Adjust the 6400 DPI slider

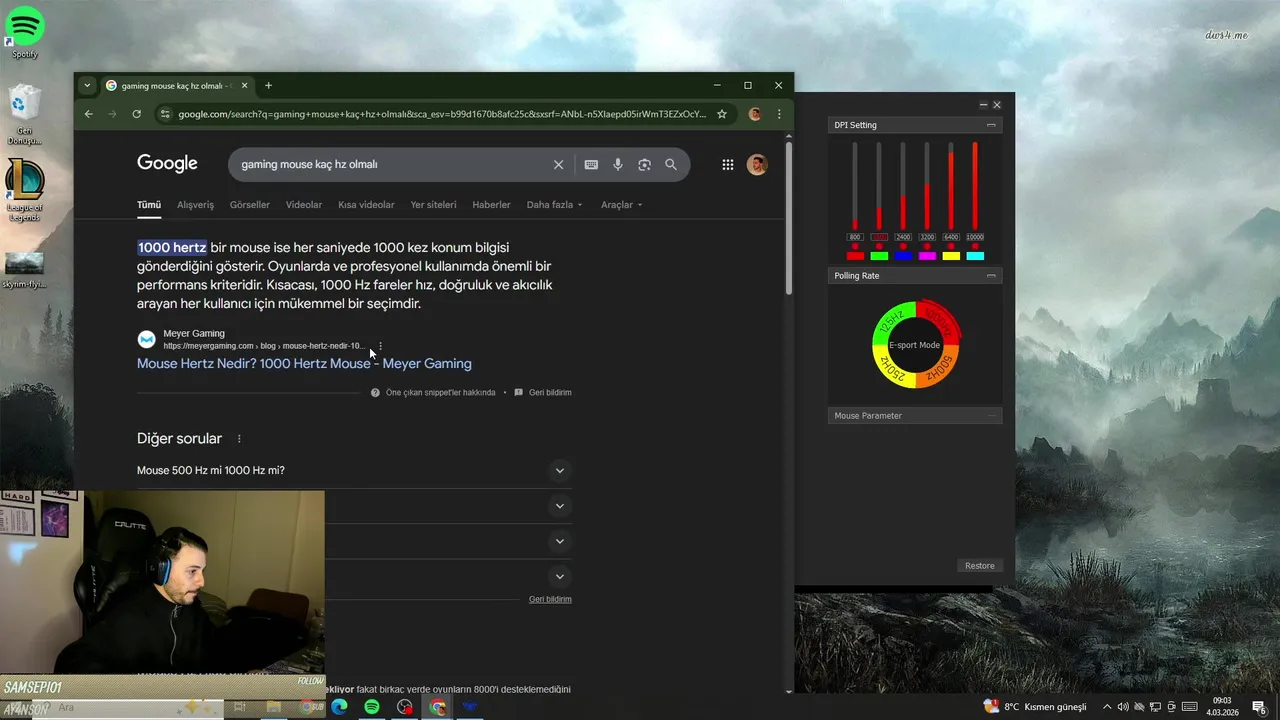point(951,186)
